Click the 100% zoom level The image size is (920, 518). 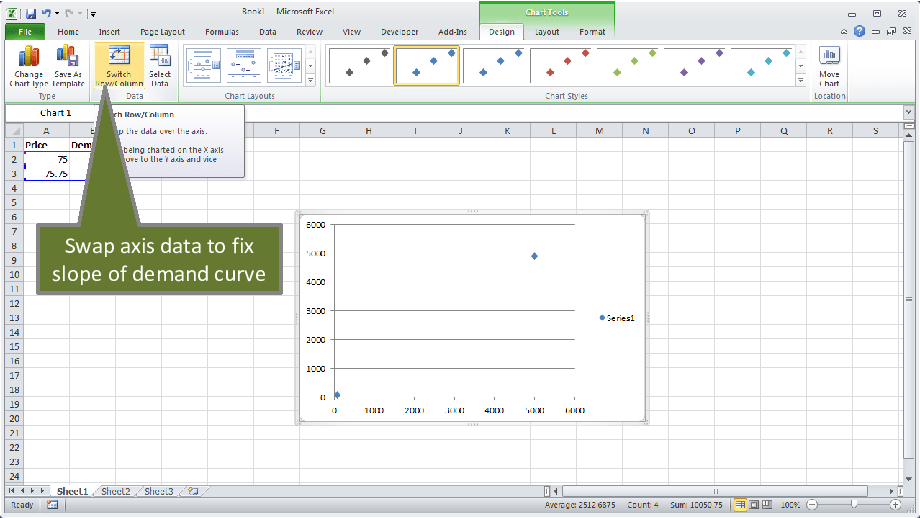click(x=790, y=505)
